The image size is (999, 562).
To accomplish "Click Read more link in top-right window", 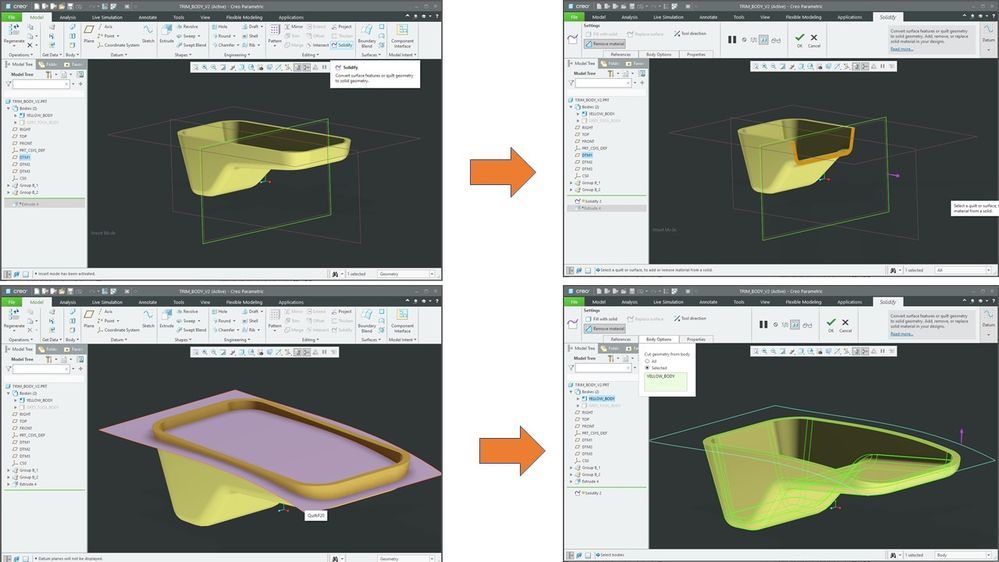I will (901, 49).
